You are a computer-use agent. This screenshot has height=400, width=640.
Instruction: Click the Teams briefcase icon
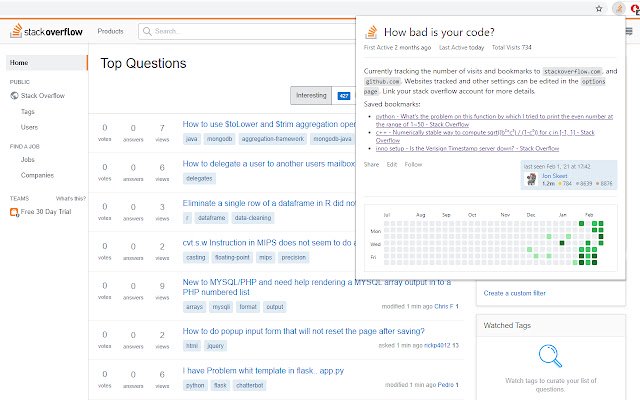pos(14,212)
